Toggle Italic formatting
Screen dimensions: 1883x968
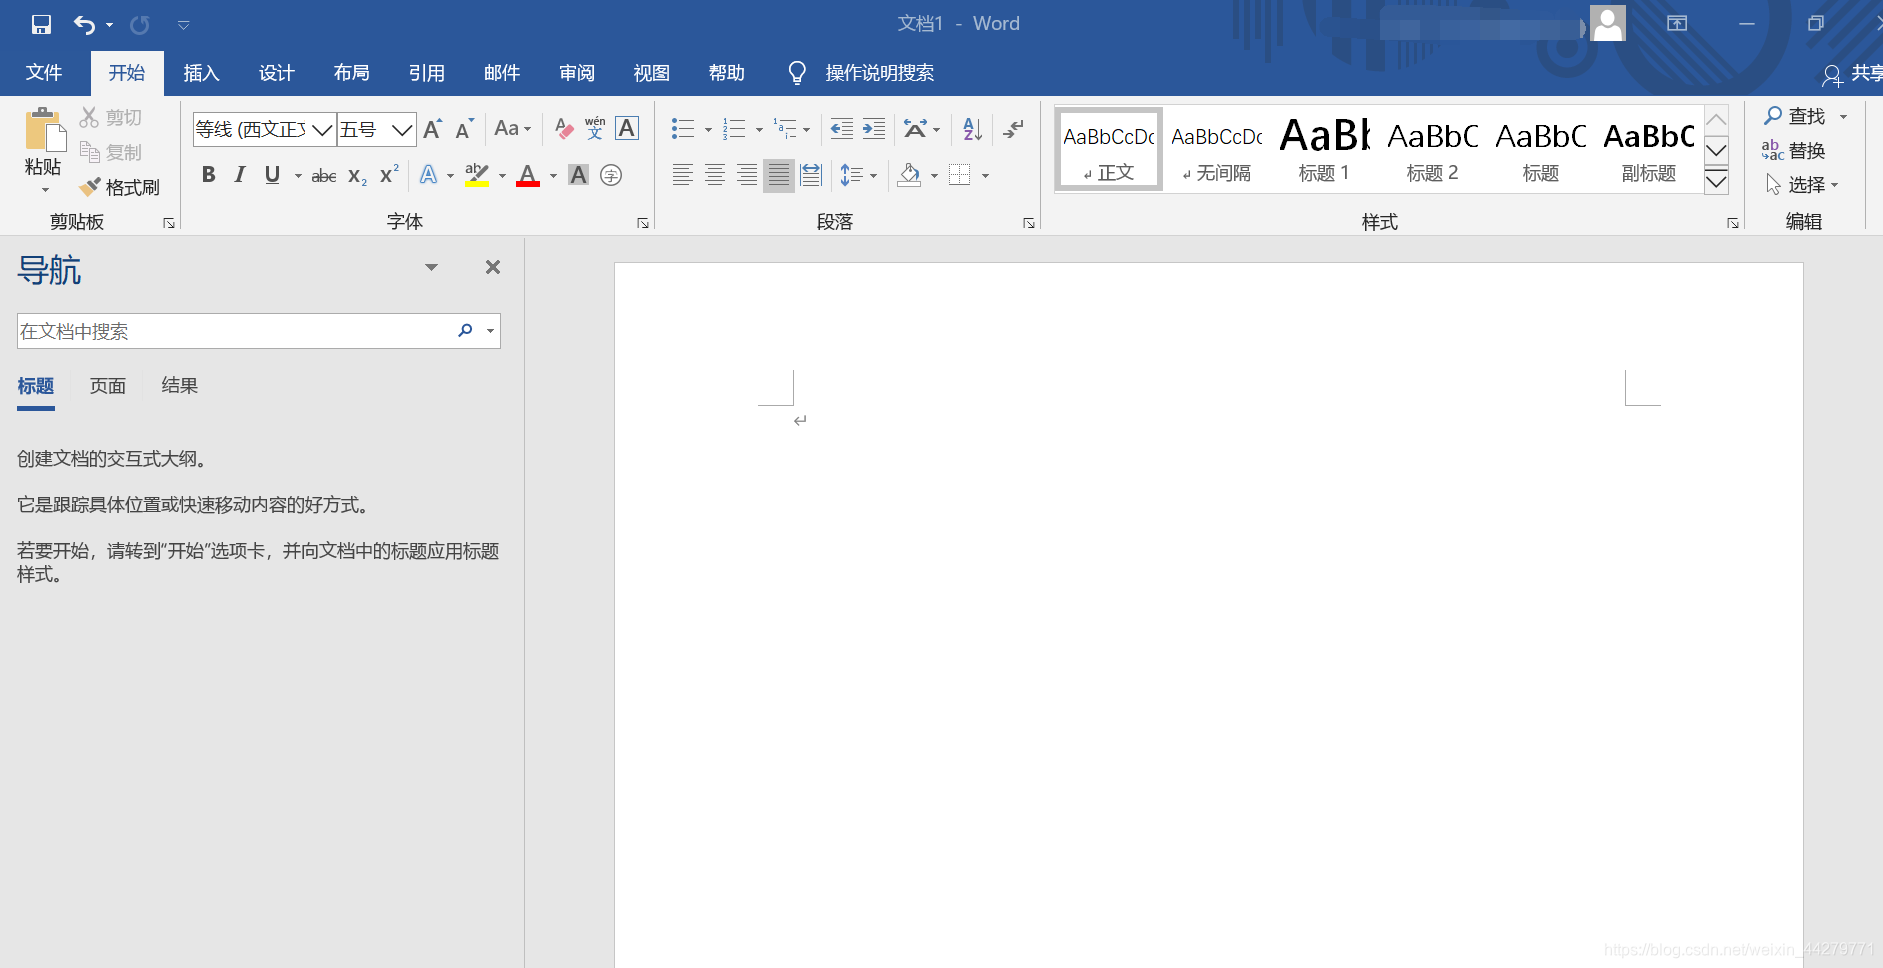(x=240, y=175)
